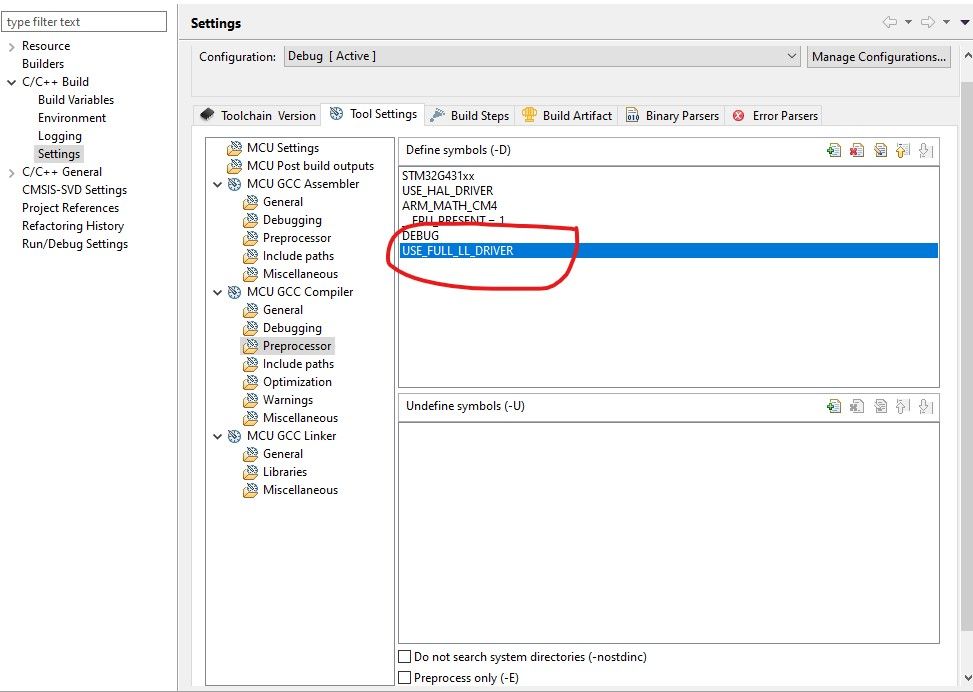Open Logging properties page

click(x=60, y=136)
